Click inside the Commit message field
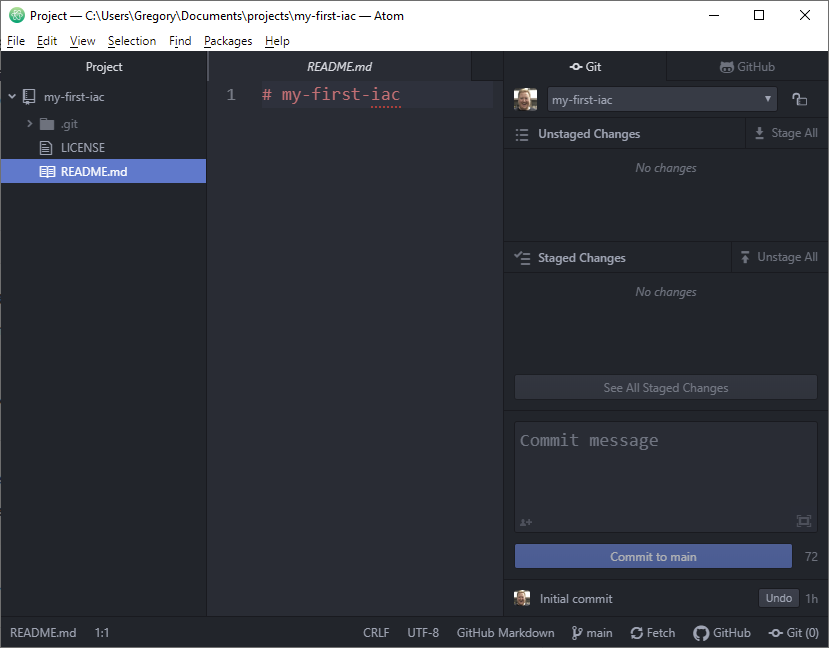Image resolution: width=829 pixels, height=648 pixels. point(665,470)
